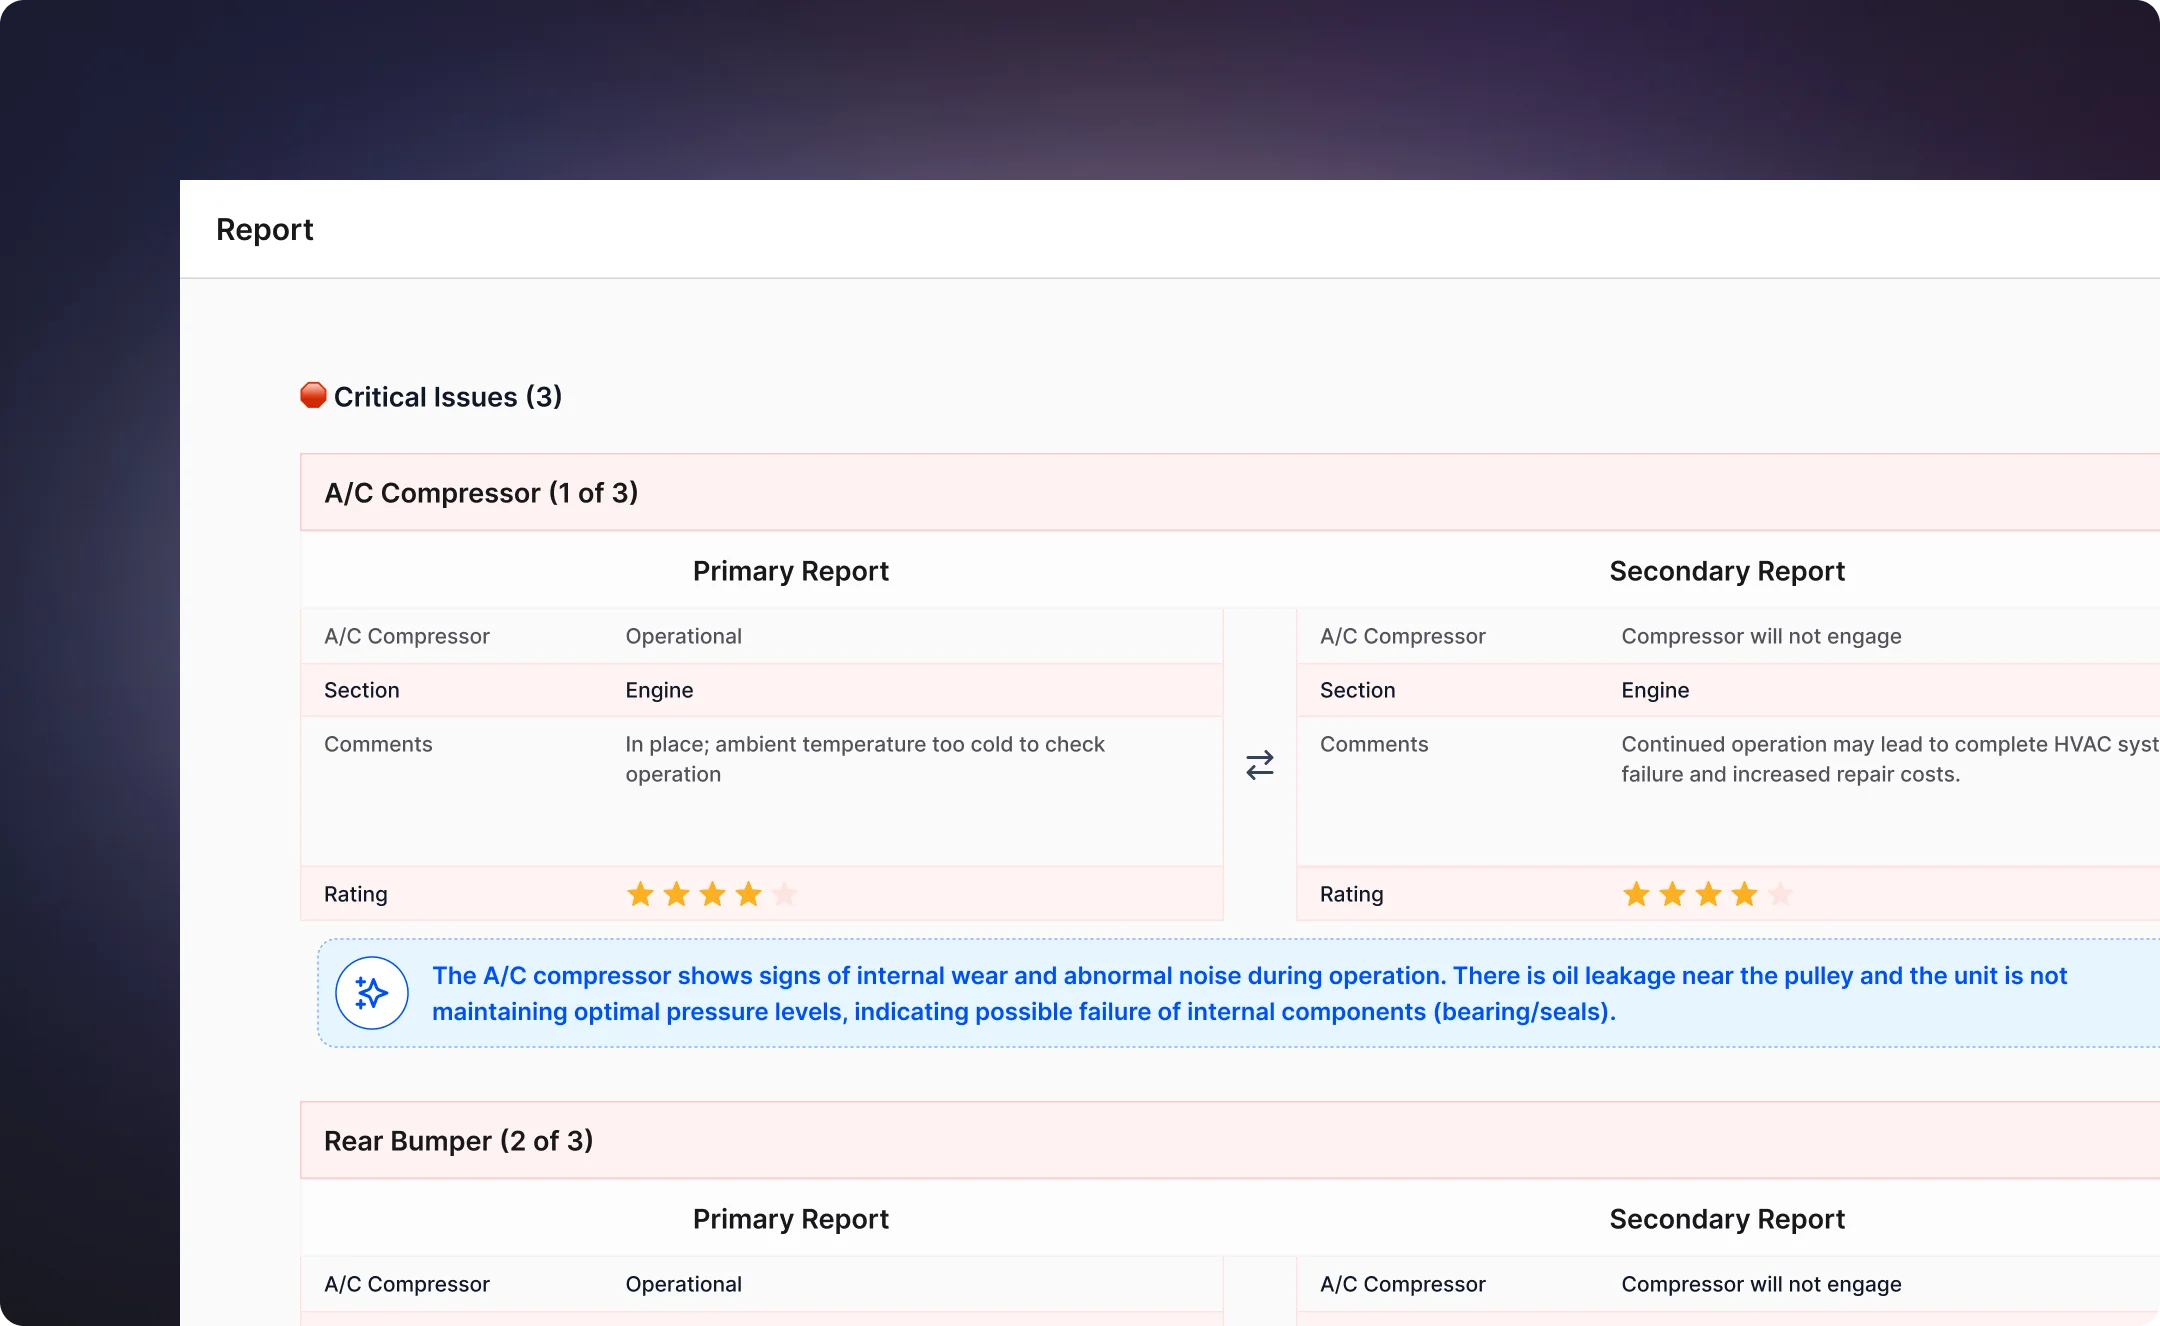Click primary Section value 'Engine'
Screen dimensions: 2160x1326
pos(660,690)
